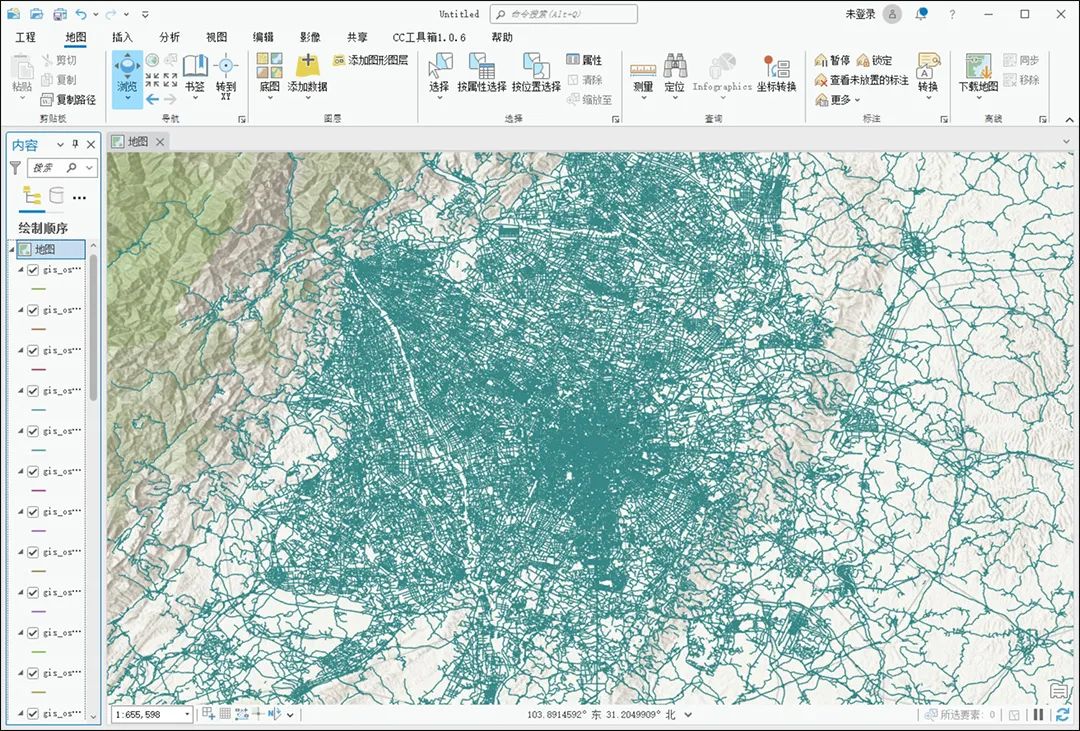Click the New Project icon in quick access
The width and height of the screenshot is (1080, 731).
(x=13, y=13)
